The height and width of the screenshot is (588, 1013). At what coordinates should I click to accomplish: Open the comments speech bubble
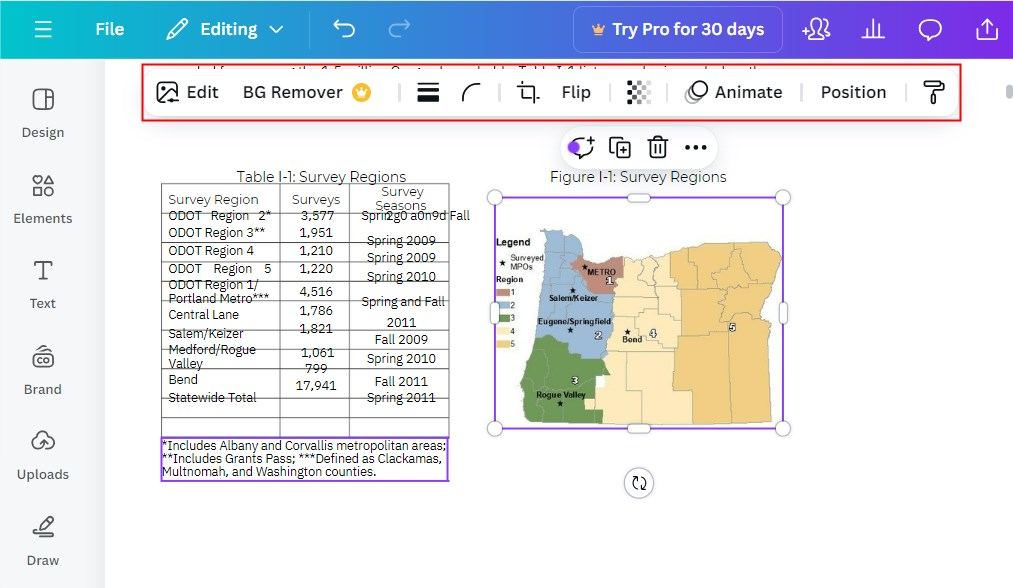pos(930,29)
